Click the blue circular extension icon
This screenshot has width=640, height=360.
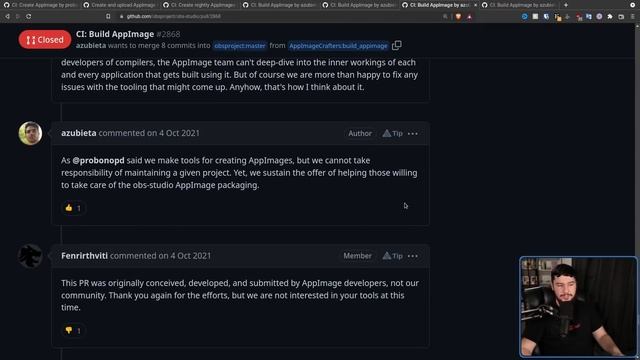click(524, 16)
